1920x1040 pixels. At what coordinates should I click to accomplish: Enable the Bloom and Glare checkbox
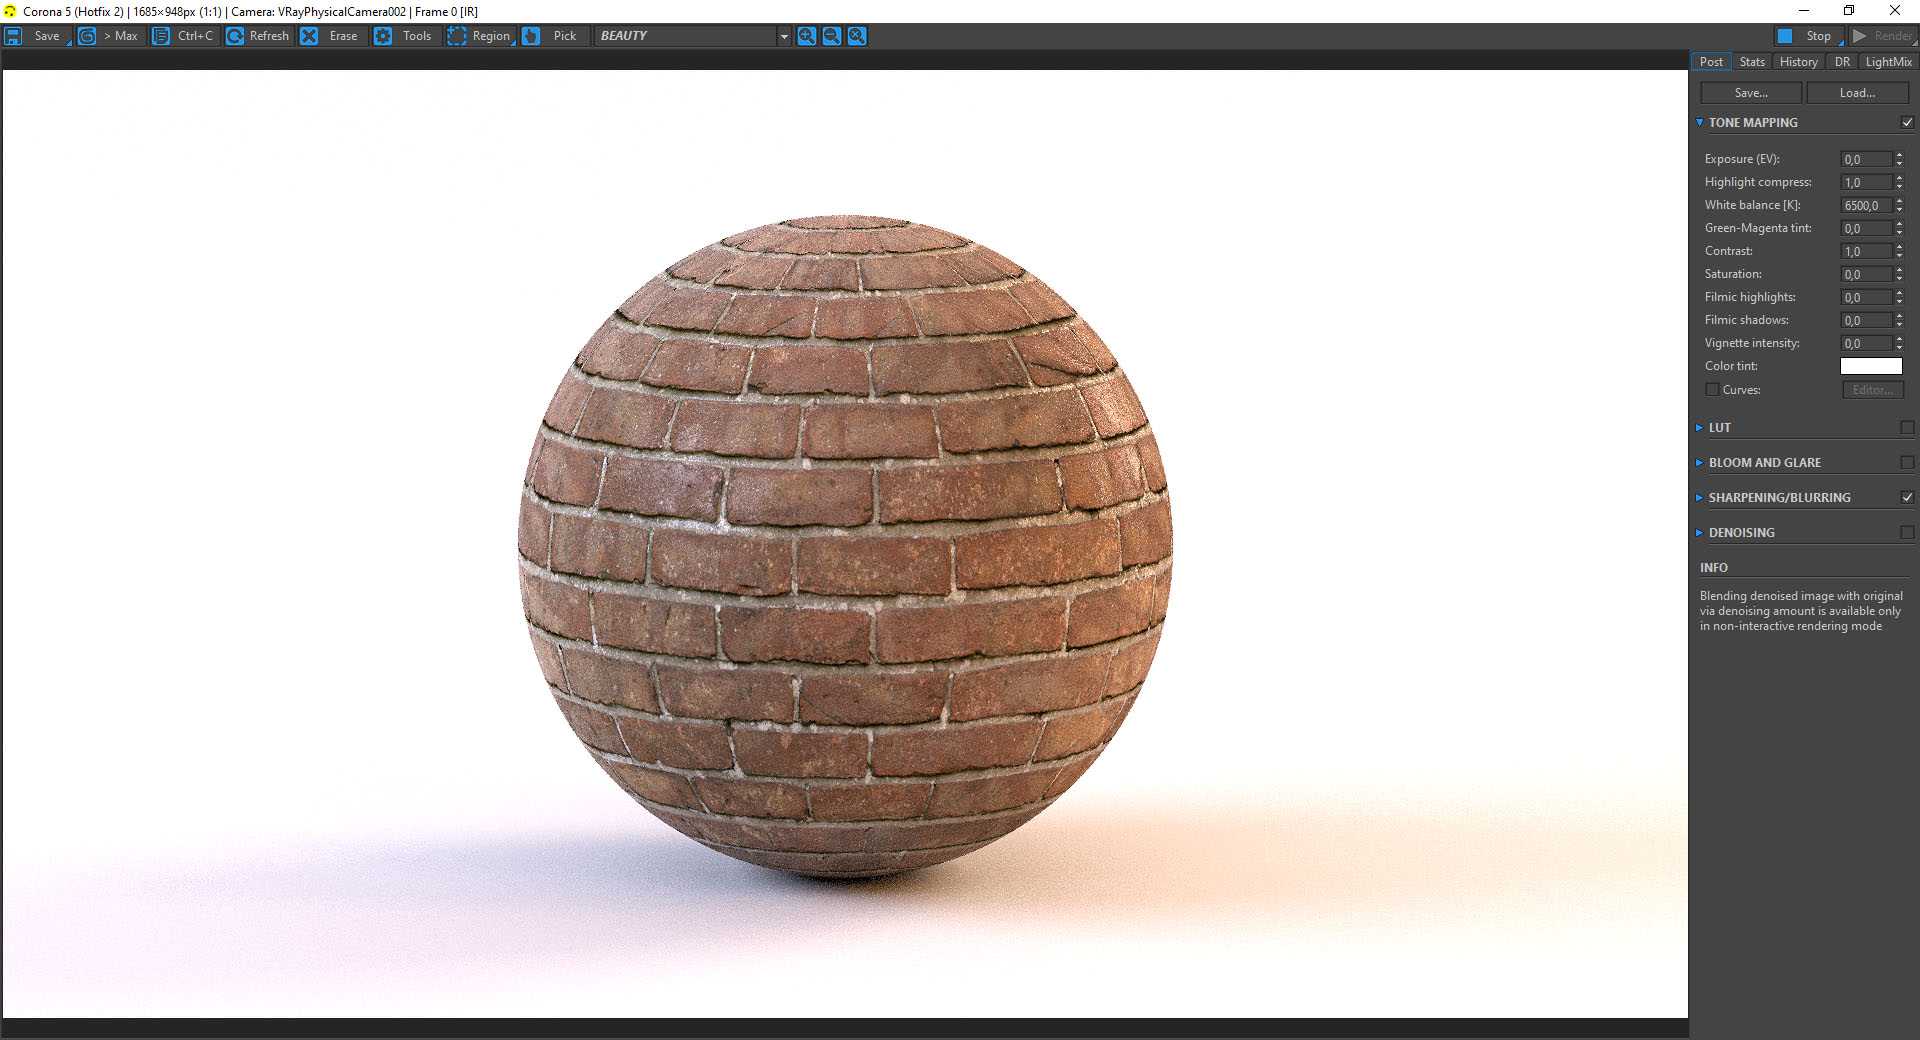[1907, 462]
